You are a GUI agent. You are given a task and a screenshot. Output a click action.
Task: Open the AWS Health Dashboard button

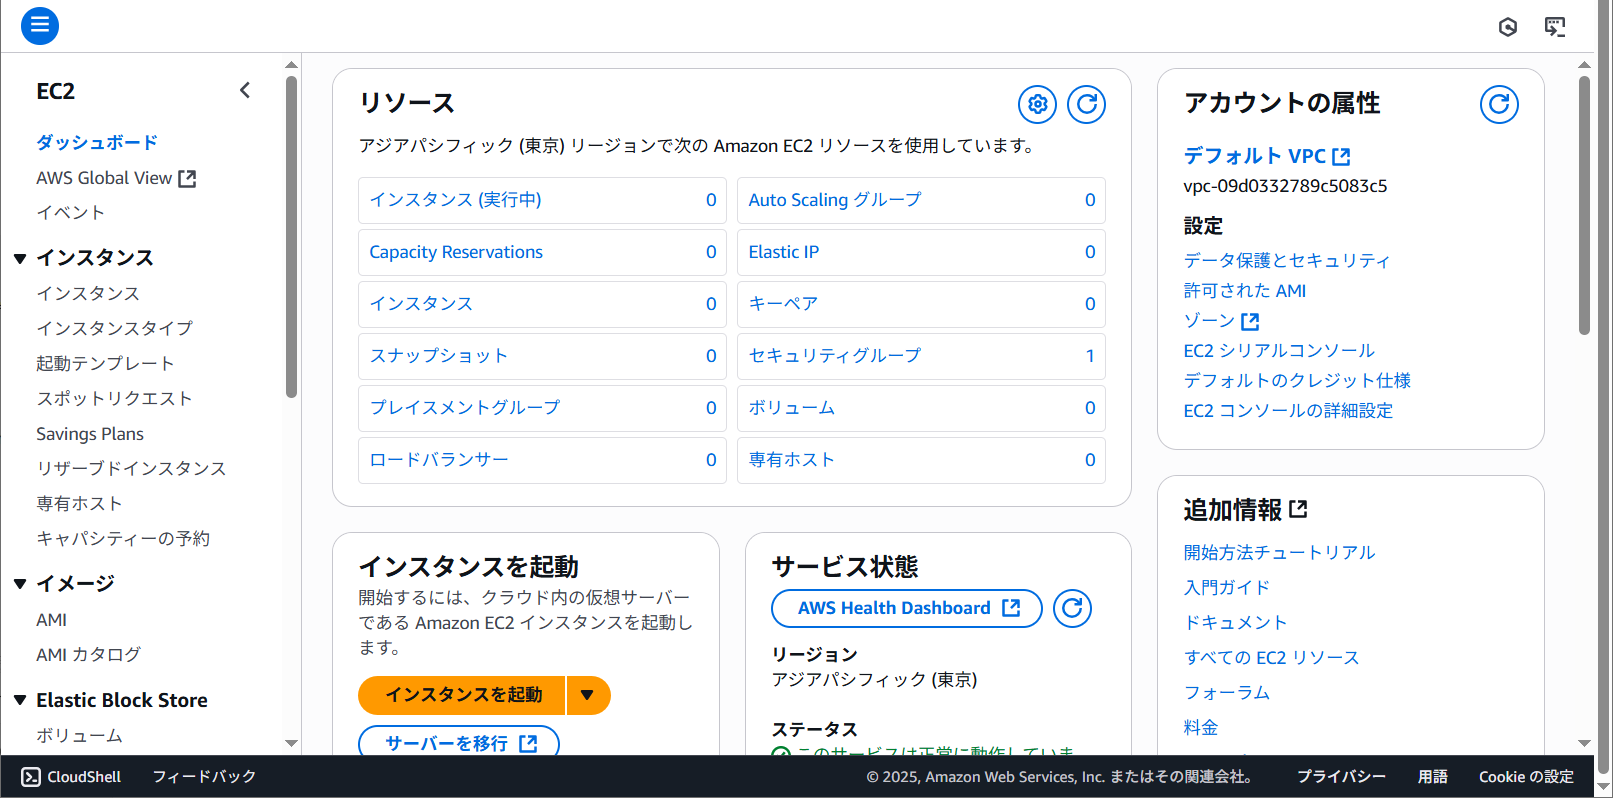(x=906, y=608)
